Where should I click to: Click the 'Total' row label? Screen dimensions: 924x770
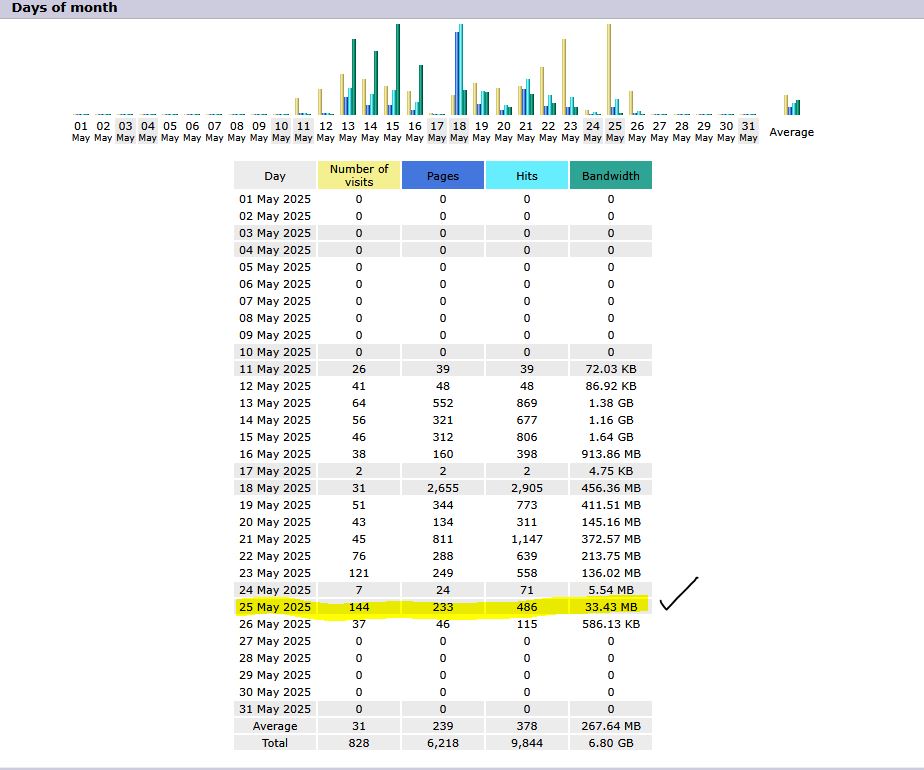275,743
